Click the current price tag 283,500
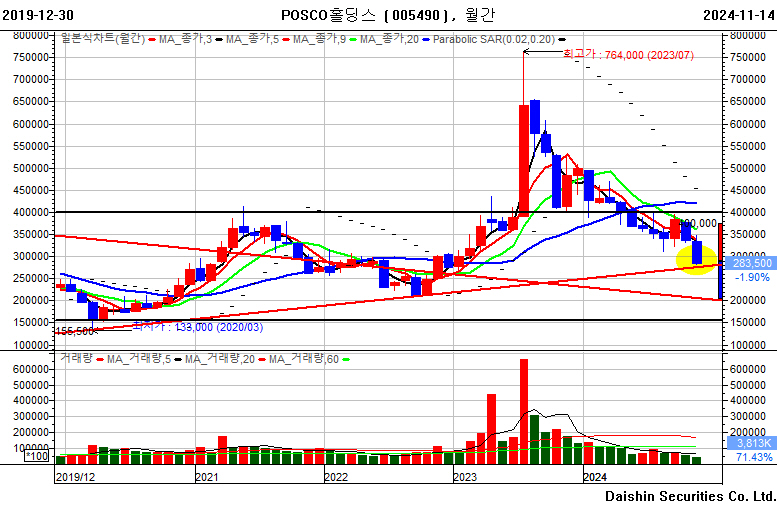The image size is (777, 508). [x=753, y=263]
